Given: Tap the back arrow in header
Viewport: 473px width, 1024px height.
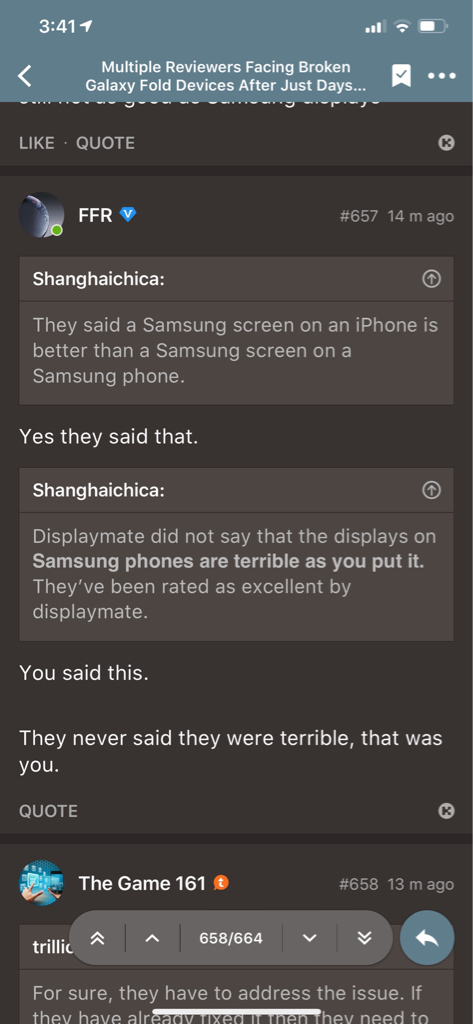Looking at the screenshot, I should click(24, 76).
